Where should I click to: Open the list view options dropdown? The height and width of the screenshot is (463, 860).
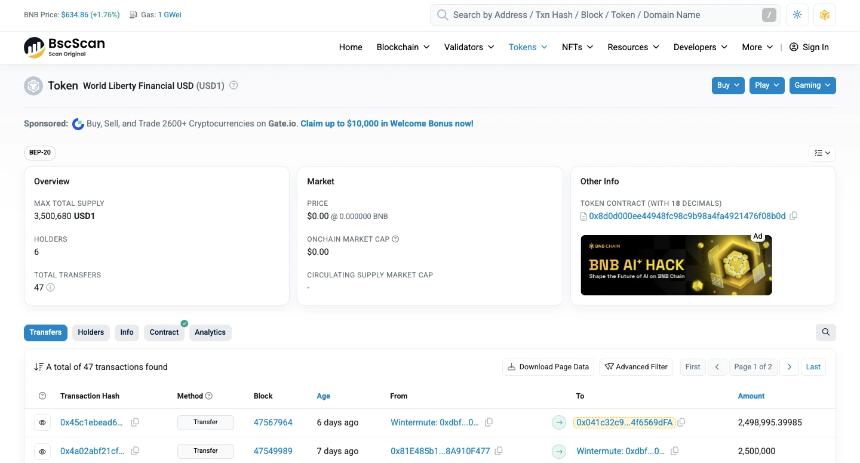click(822, 153)
